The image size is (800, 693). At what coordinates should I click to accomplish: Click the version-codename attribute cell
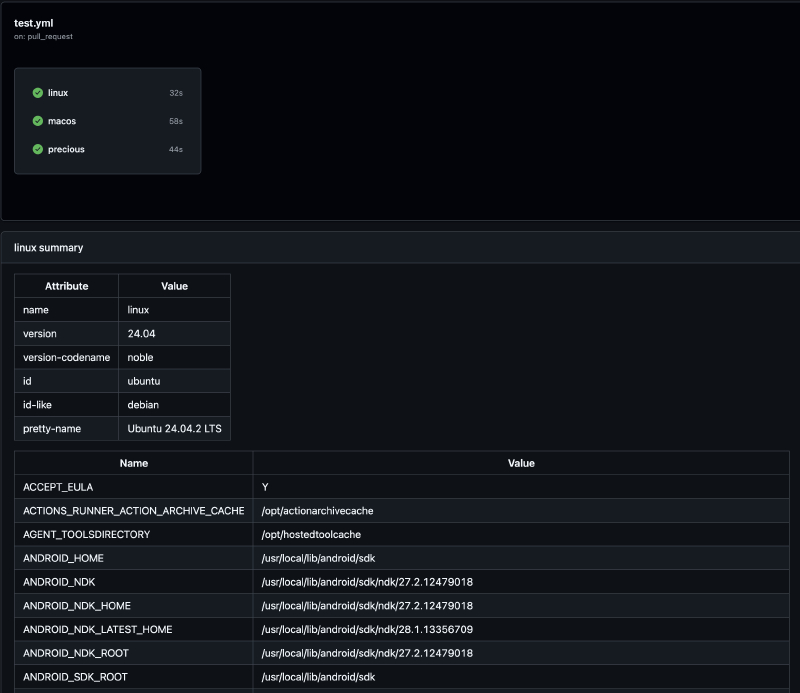[66, 358]
